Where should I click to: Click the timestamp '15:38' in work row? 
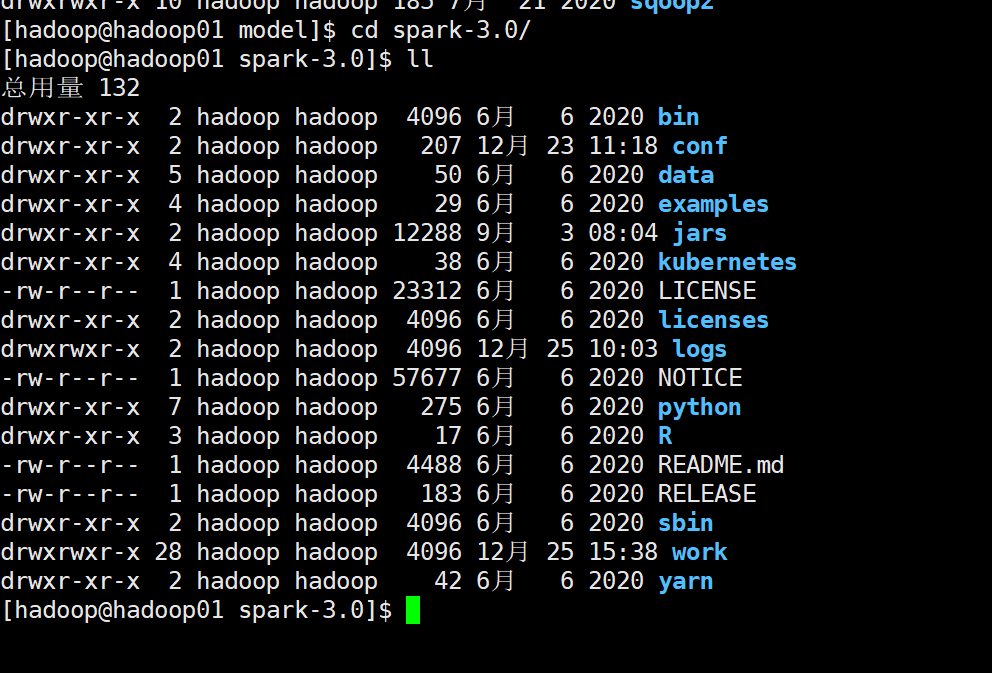[623, 553]
